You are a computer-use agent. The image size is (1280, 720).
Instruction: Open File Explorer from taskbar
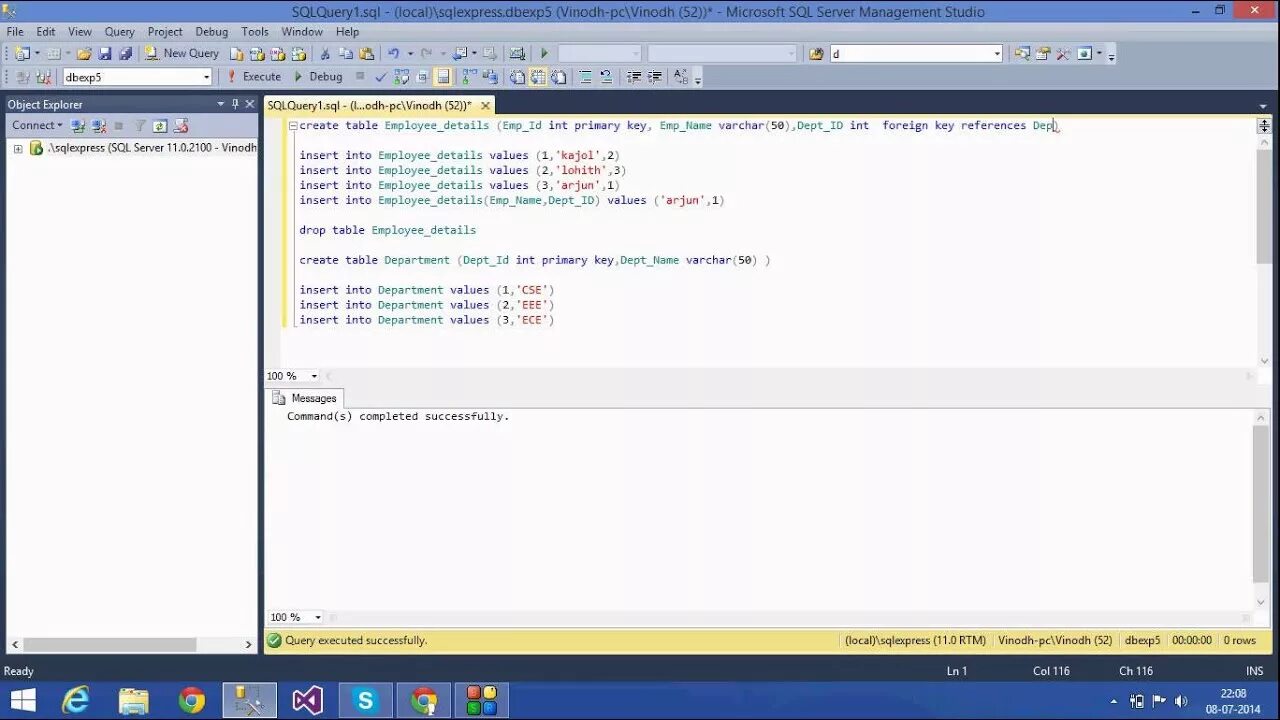tap(134, 700)
